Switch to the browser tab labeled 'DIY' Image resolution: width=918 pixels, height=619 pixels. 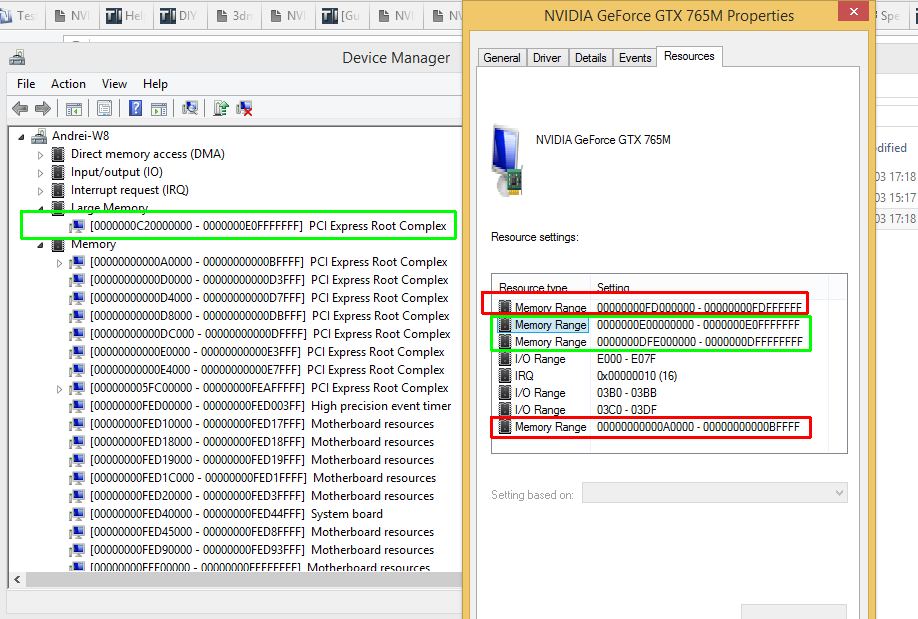180,16
